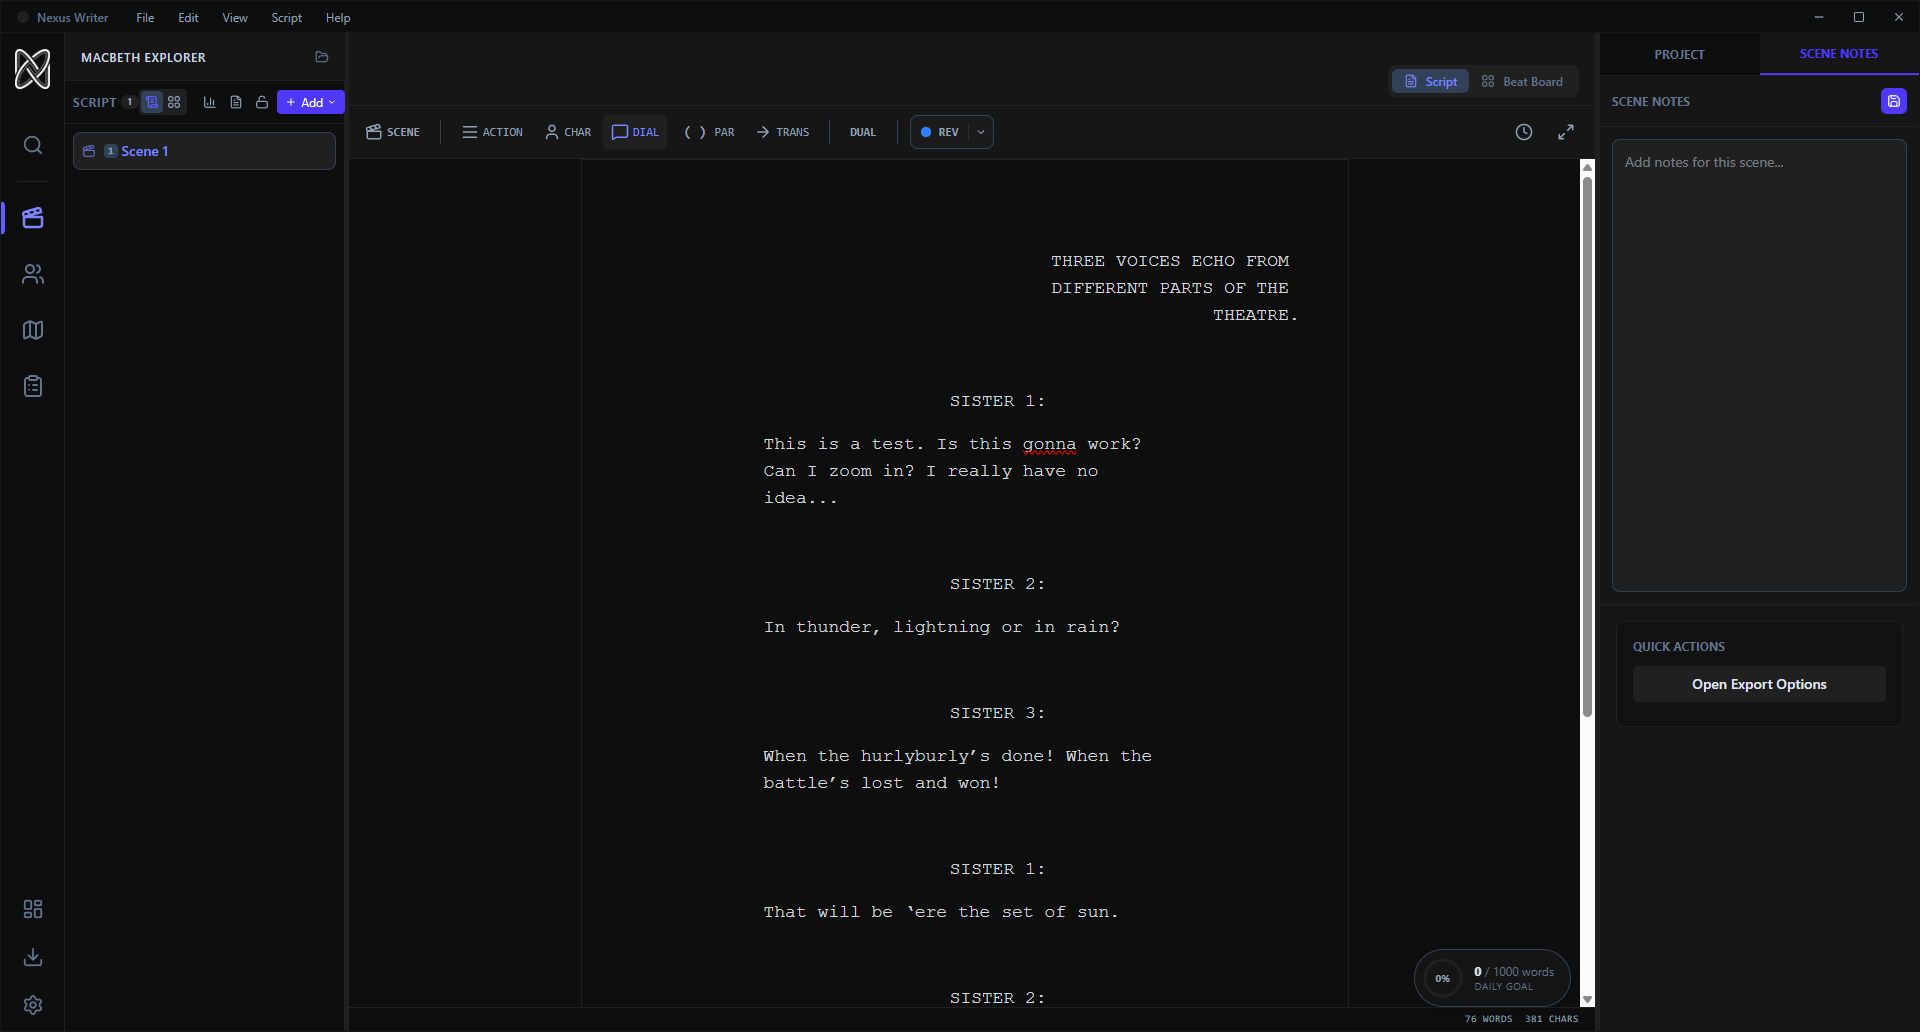Select Scene 1 in the explorer
The height and width of the screenshot is (1032, 1920).
(204, 151)
